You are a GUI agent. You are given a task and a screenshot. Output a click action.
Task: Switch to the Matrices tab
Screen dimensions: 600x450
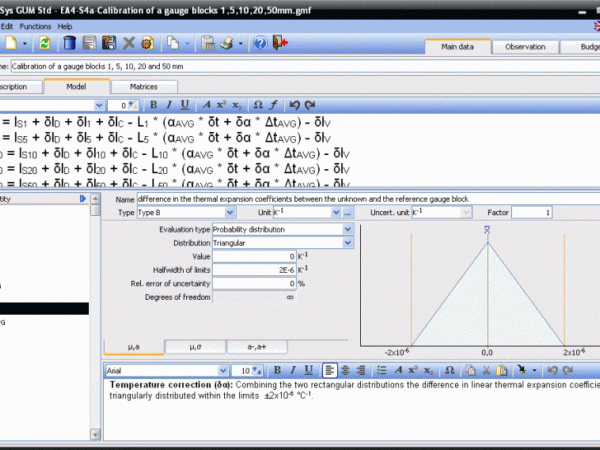143,87
